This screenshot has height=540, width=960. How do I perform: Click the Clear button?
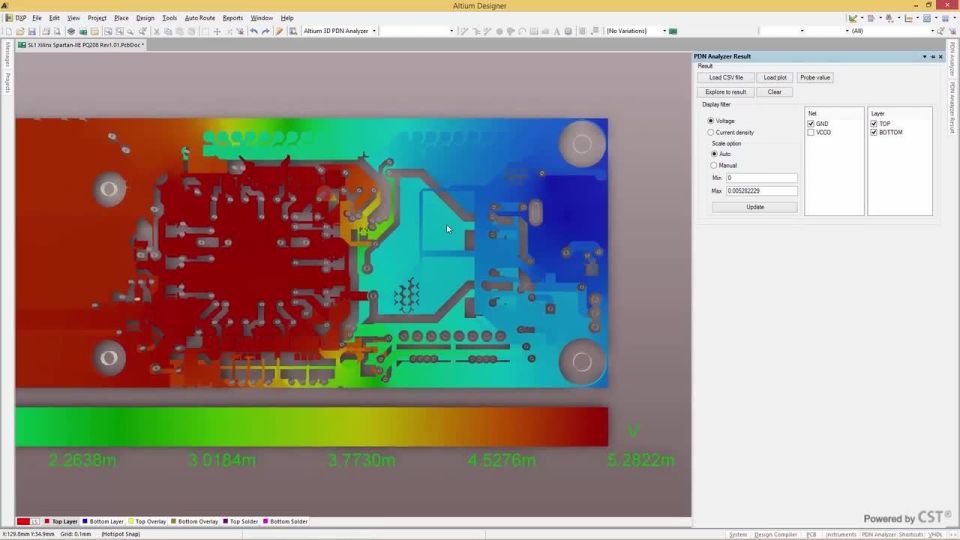point(774,92)
